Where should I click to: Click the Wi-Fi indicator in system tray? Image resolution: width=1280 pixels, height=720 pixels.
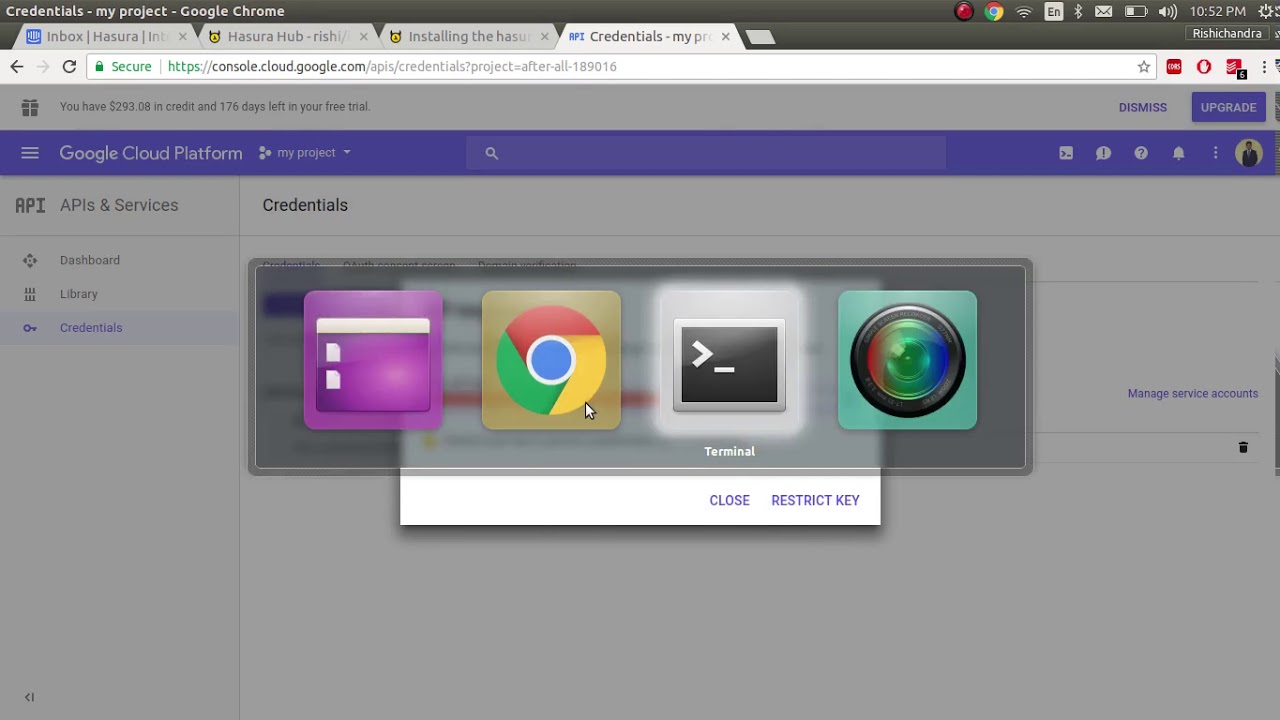(1024, 11)
